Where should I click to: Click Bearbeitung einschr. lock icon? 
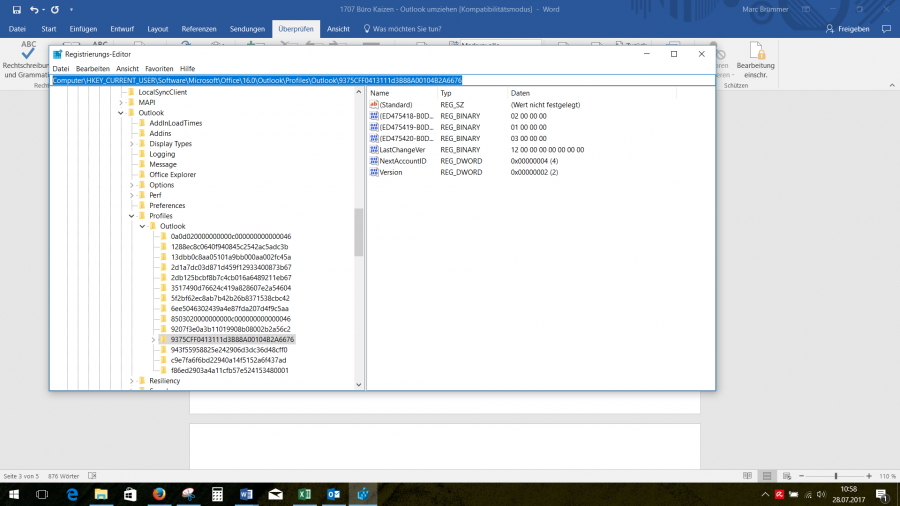point(755,60)
